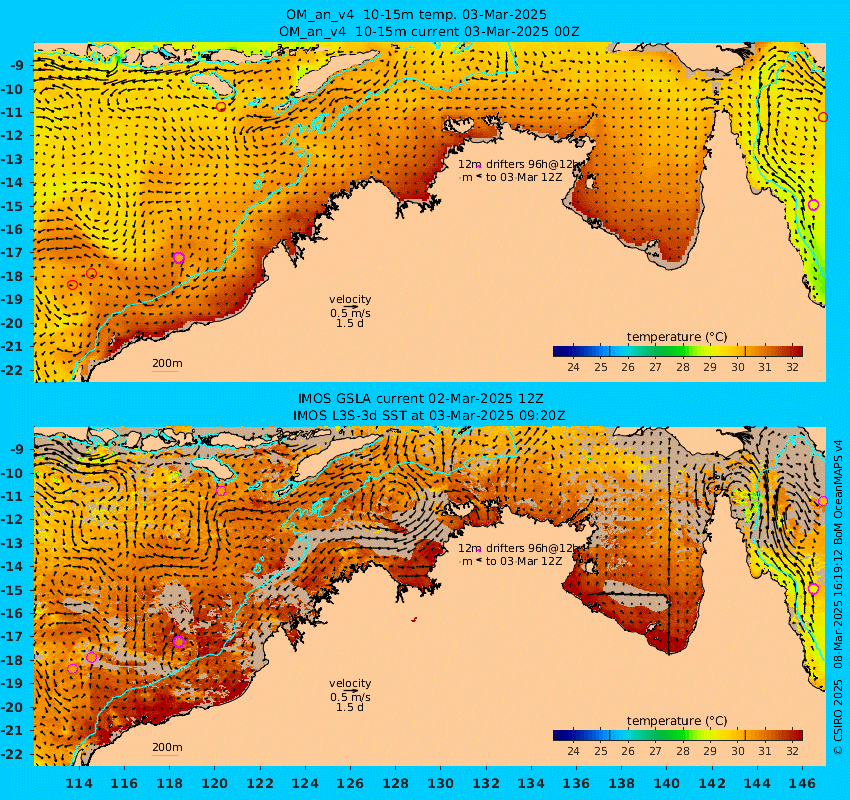Image resolution: width=850 pixels, height=800 pixels.
Task: Click the title 'OM_an_v4 10-15m temp. 03-Mar-2025'
Action: (x=416, y=15)
